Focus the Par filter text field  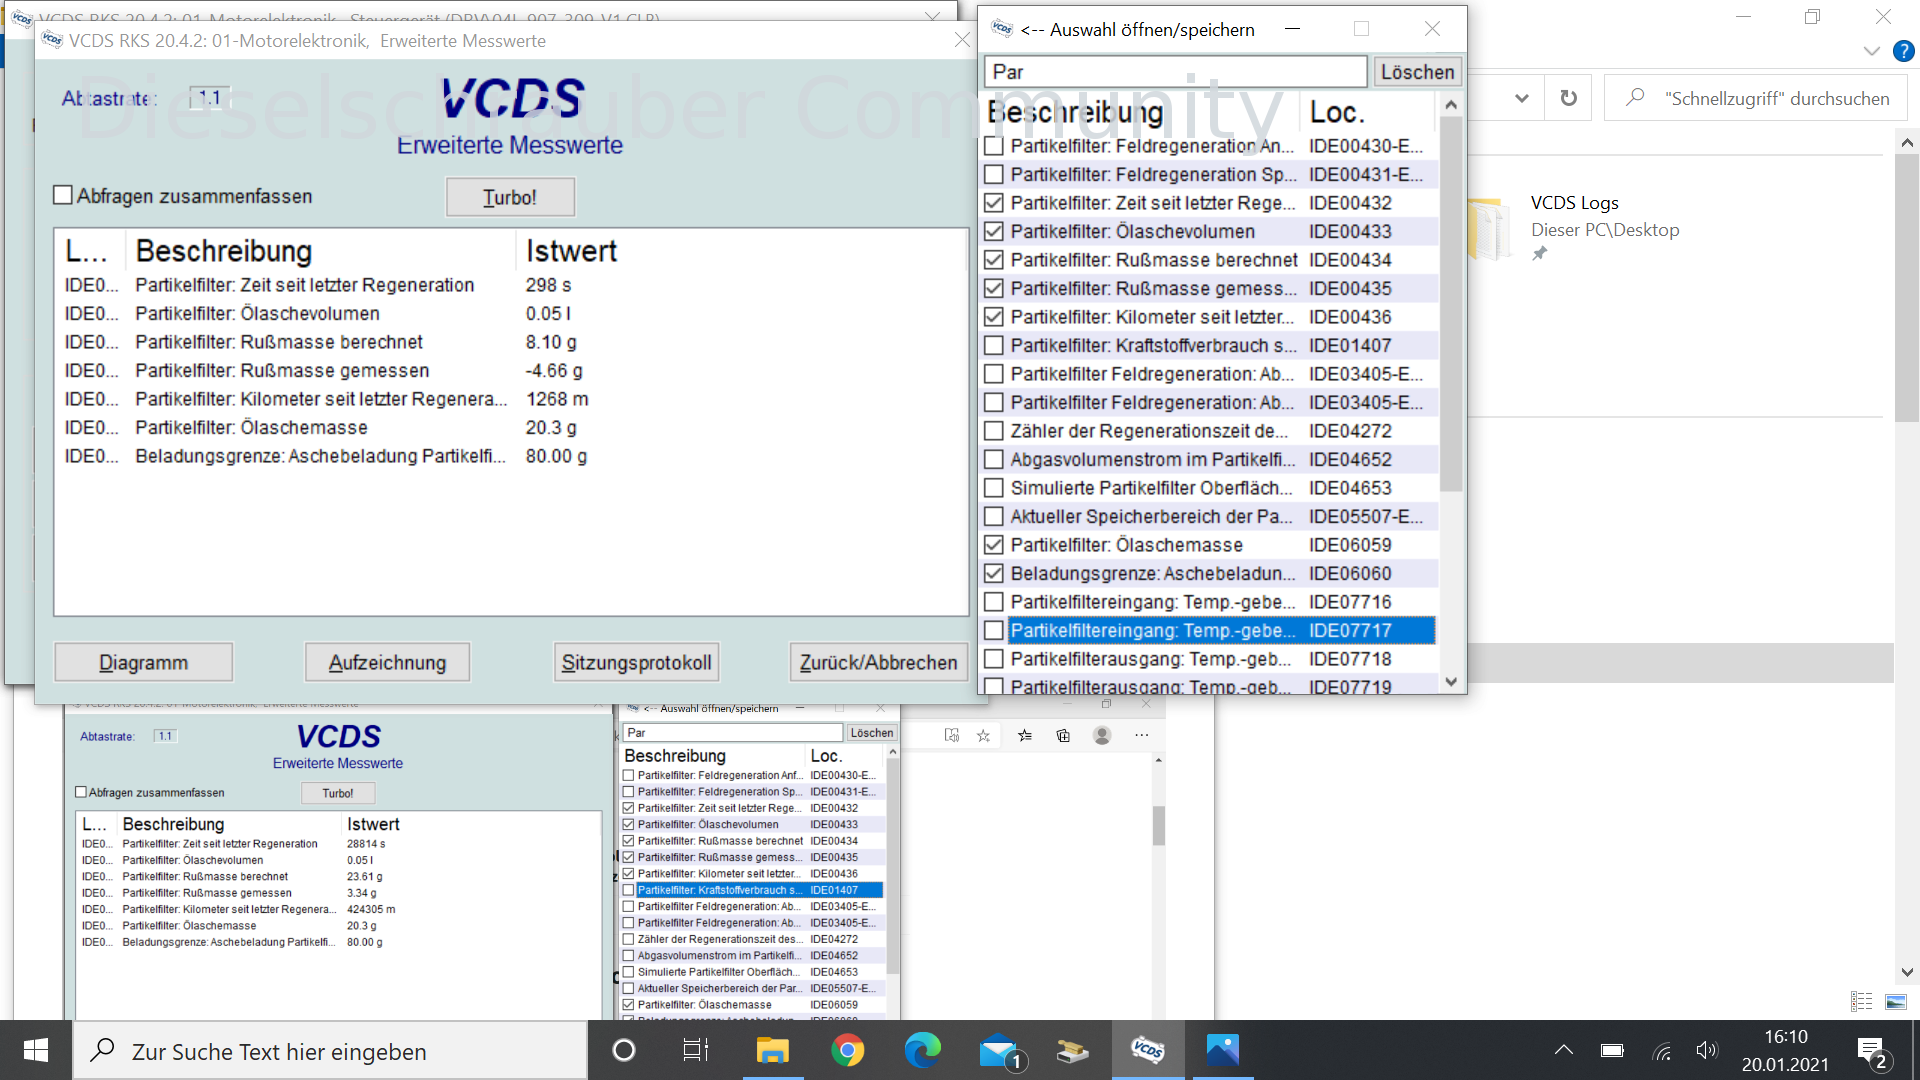pyautogui.click(x=1176, y=72)
